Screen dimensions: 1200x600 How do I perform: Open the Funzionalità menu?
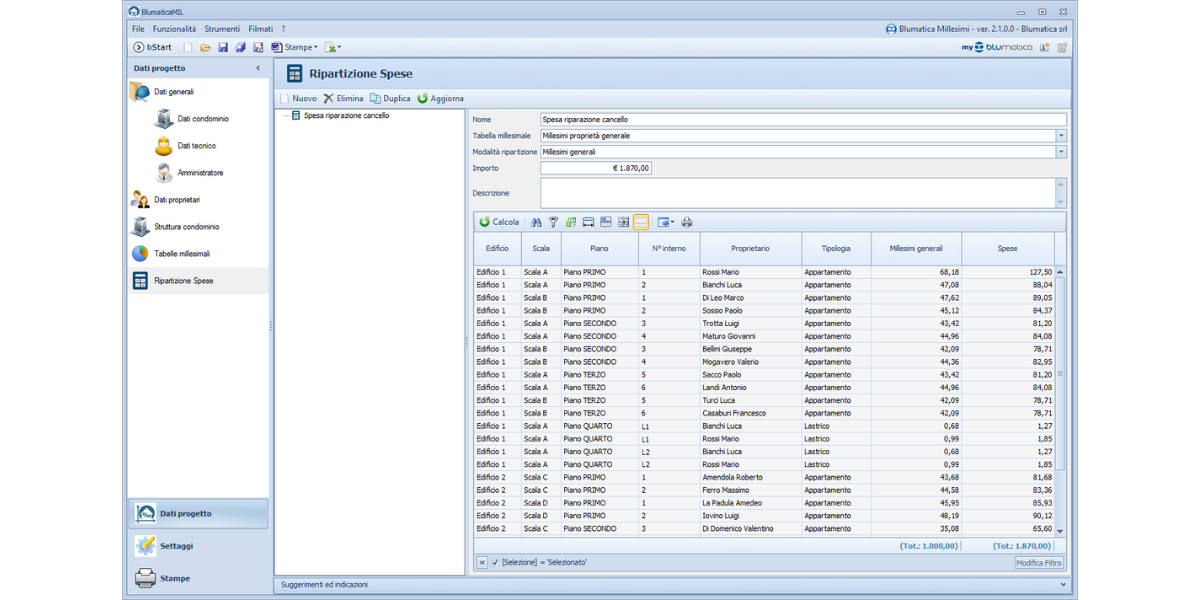pyautogui.click(x=174, y=29)
